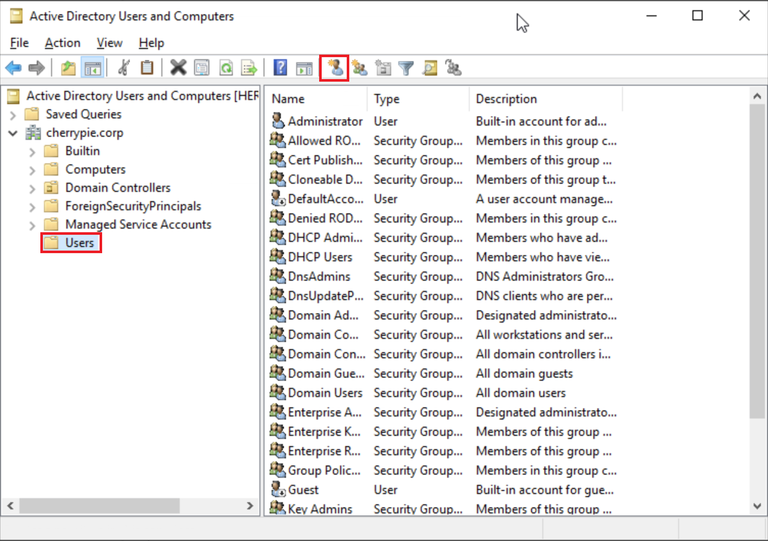768x541 pixels.
Task: Click the Back arrow in the toolbar
Action: tap(13, 68)
